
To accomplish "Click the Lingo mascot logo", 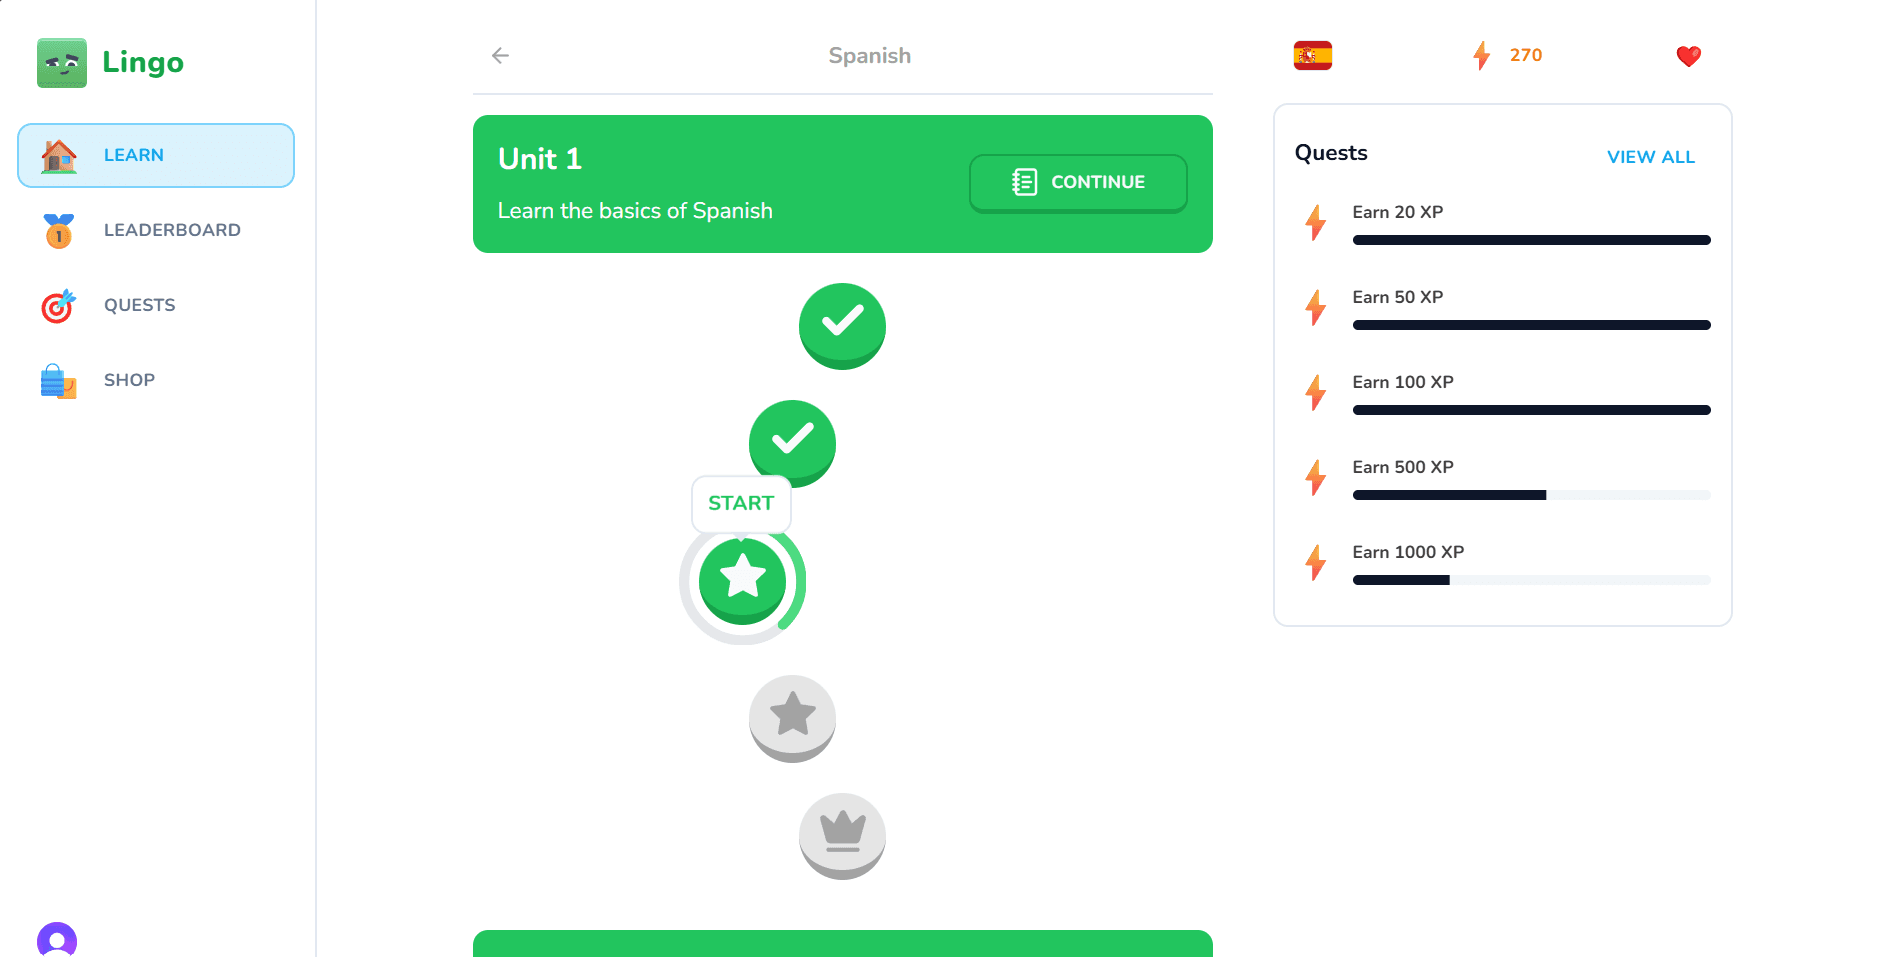I will pyautogui.click(x=61, y=62).
